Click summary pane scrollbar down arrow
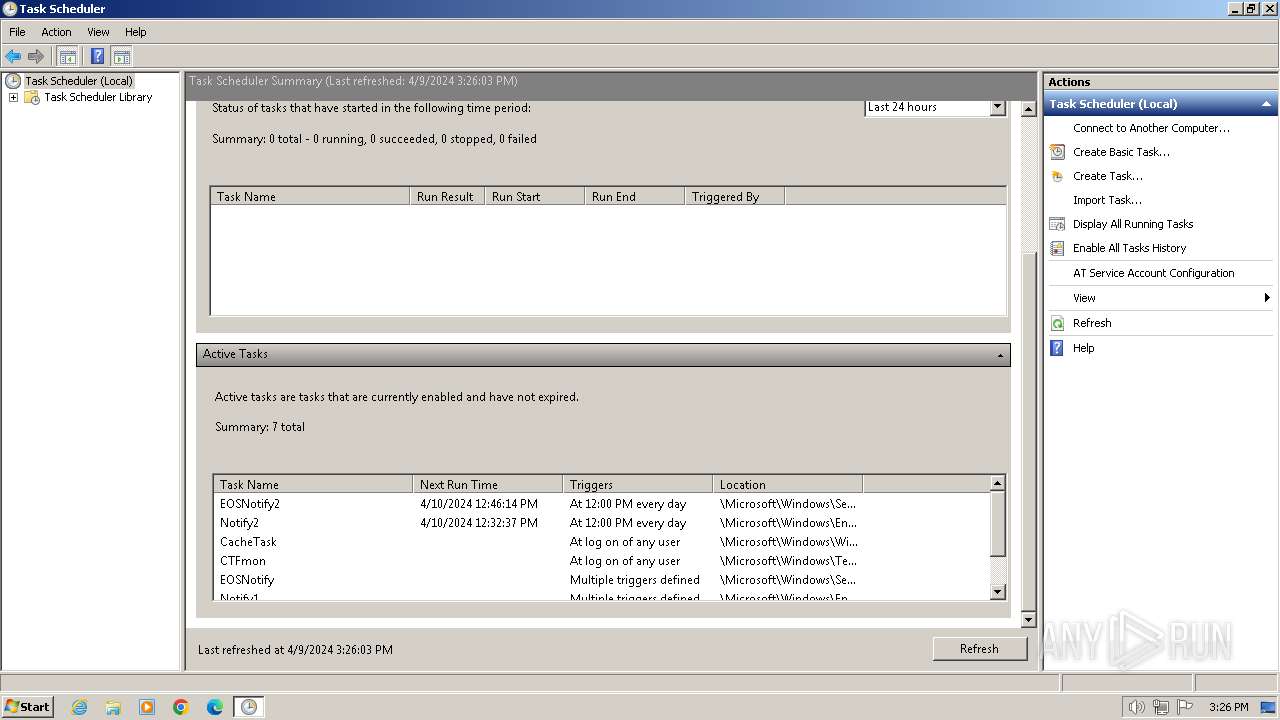This screenshot has height=720, width=1280. pyautogui.click(x=1028, y=620)
